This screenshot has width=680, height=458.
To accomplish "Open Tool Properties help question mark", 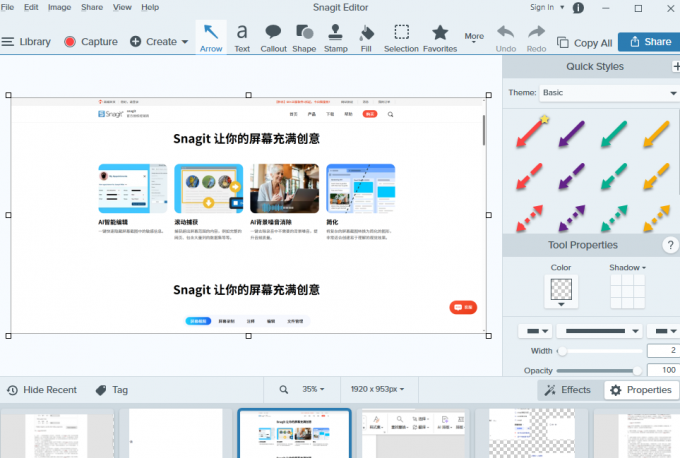I will 670,245.
